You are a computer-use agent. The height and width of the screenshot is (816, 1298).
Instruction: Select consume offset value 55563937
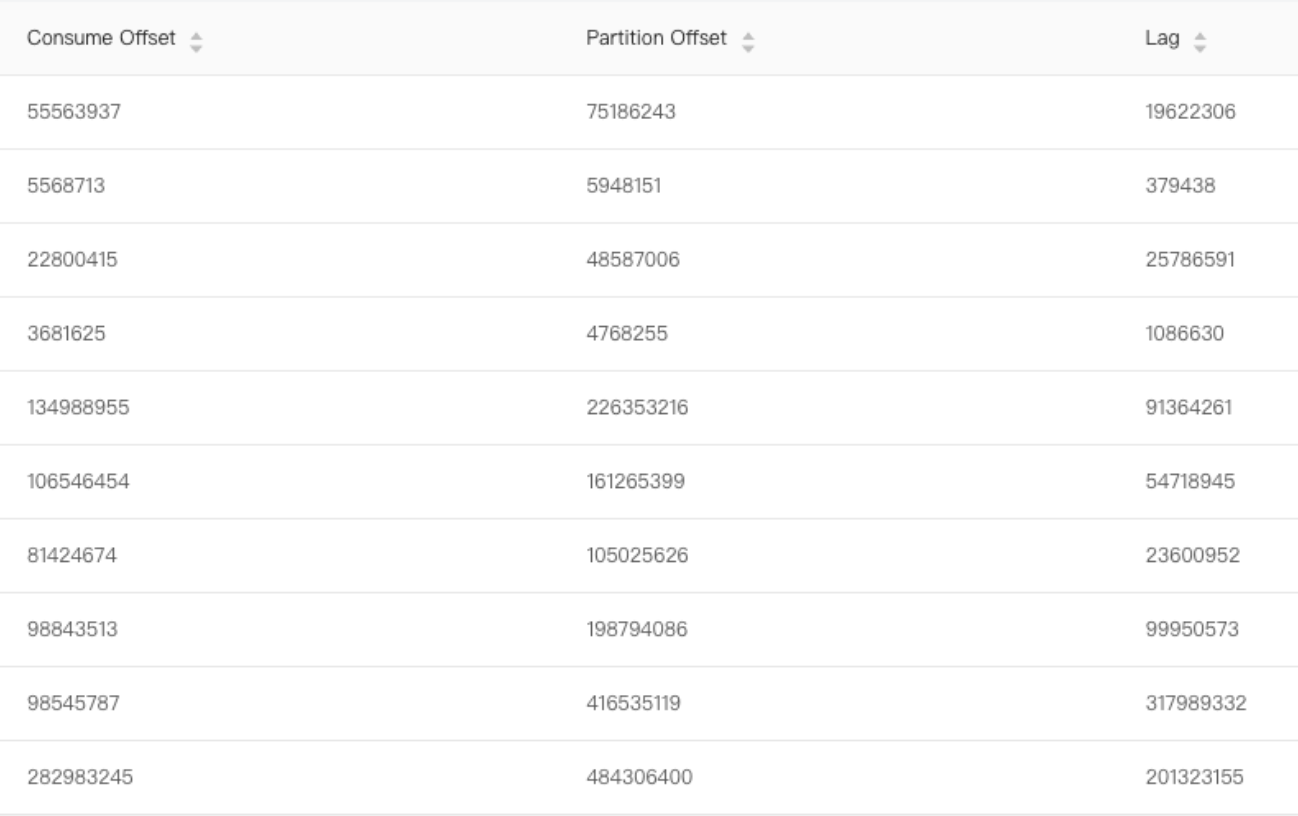pos(74,112)
